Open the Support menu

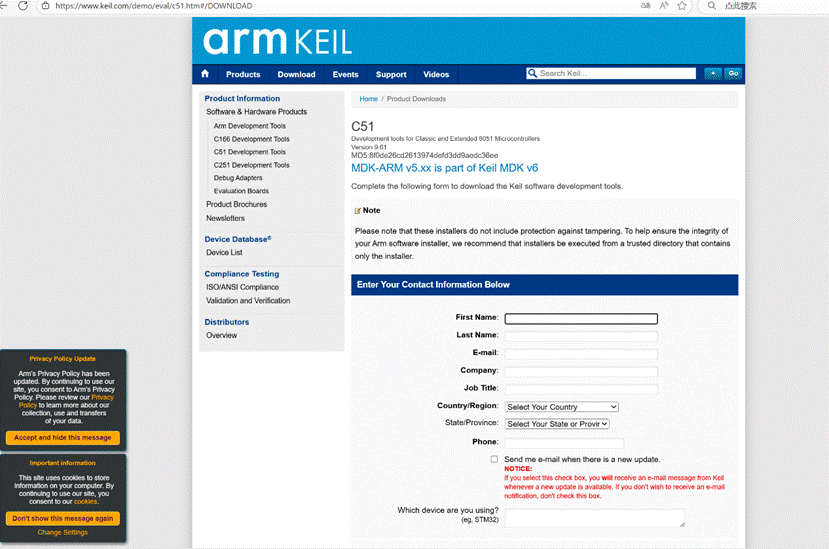pyautogui.click(x=391, y=75)
